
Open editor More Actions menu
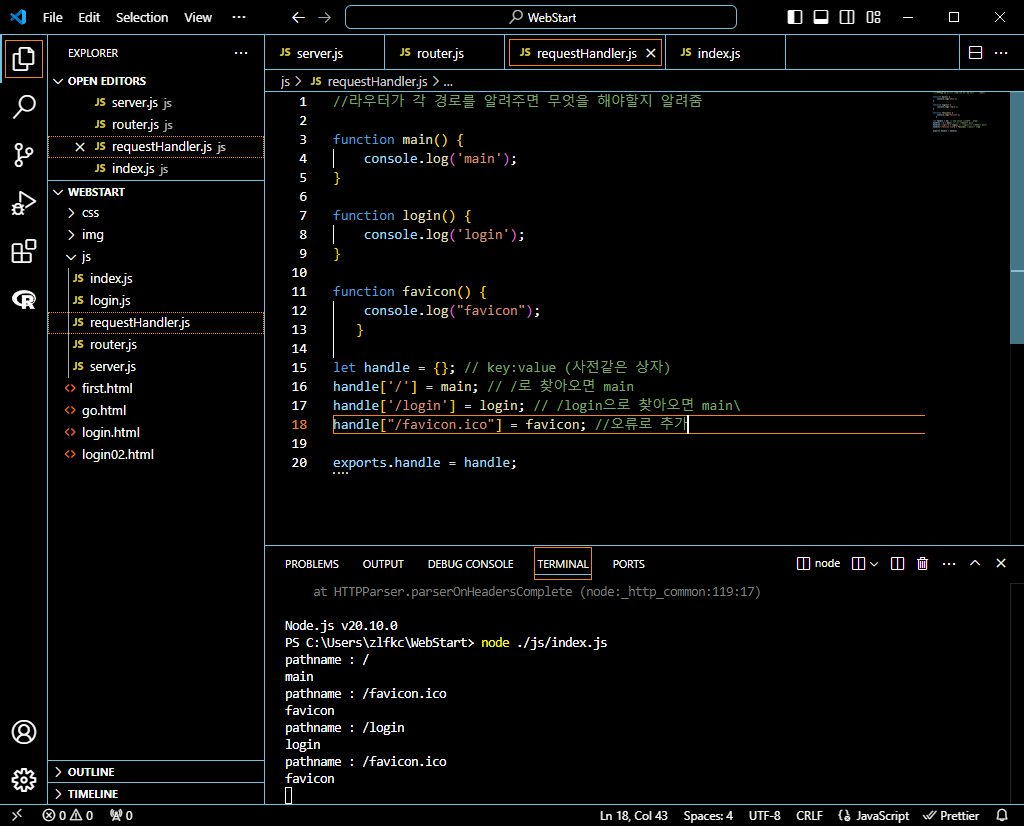1000,53
